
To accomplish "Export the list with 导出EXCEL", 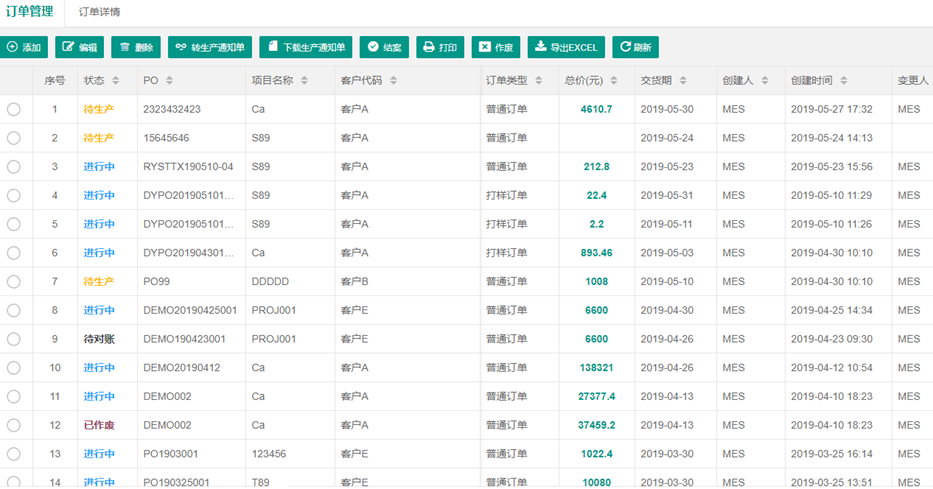I will click(566, 47).
